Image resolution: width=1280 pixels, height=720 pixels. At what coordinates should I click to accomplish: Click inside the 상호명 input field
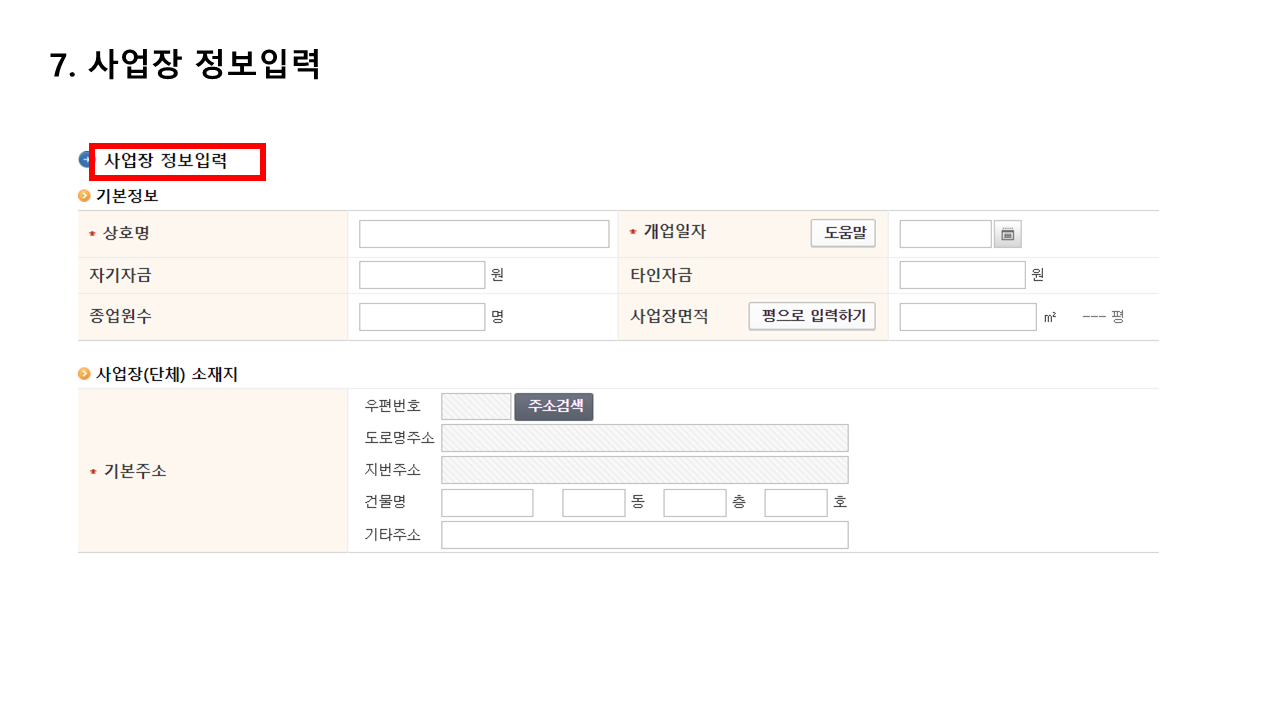click(x=484, y=233)
